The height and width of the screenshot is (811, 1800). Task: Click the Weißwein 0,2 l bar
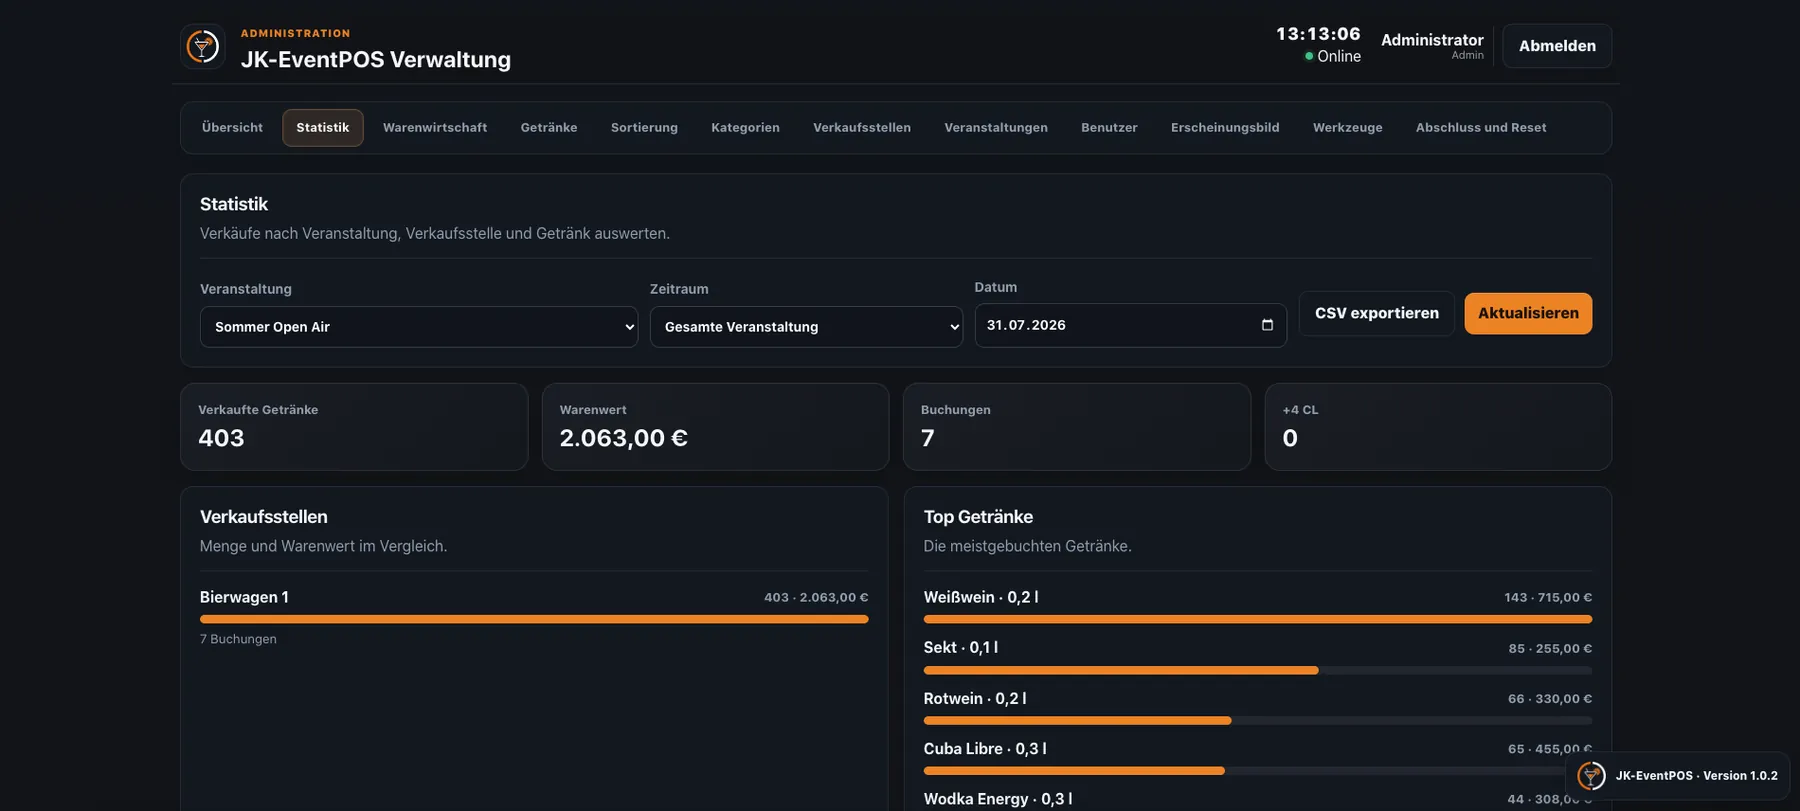pos(1258,620)
